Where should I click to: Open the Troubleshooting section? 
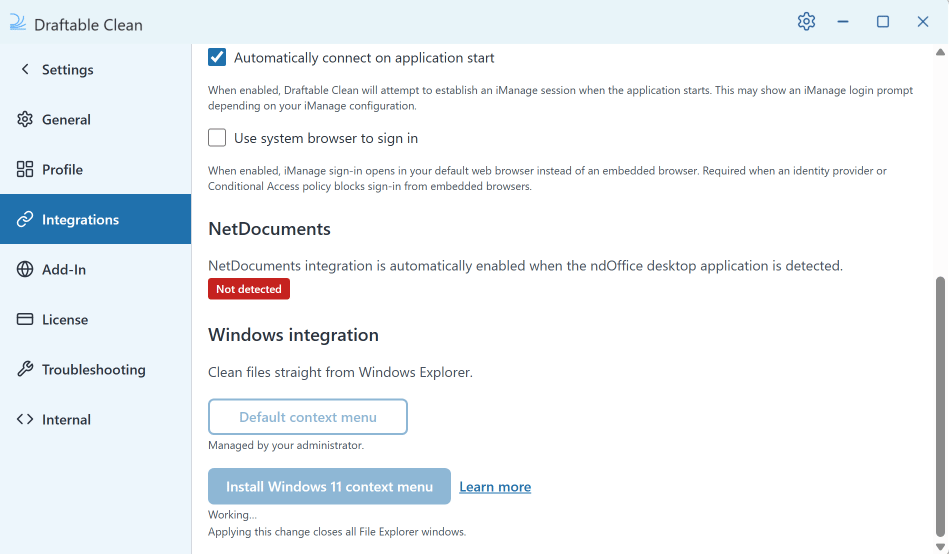click(96, 369)
